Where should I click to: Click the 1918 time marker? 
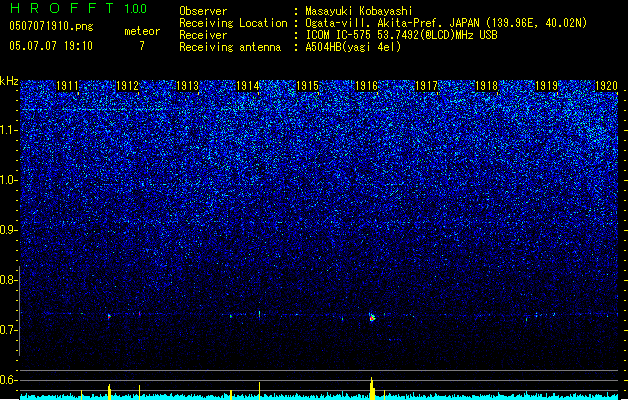(486, 86)
